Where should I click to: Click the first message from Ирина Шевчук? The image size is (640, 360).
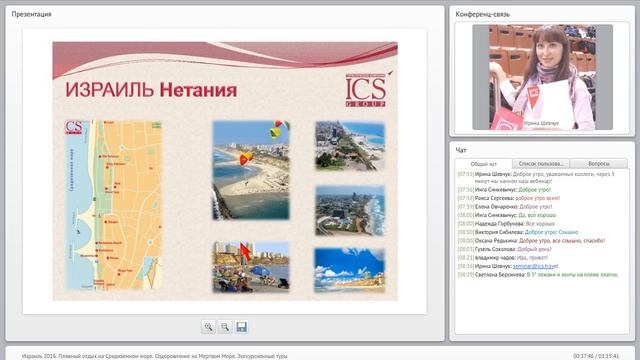536,177
